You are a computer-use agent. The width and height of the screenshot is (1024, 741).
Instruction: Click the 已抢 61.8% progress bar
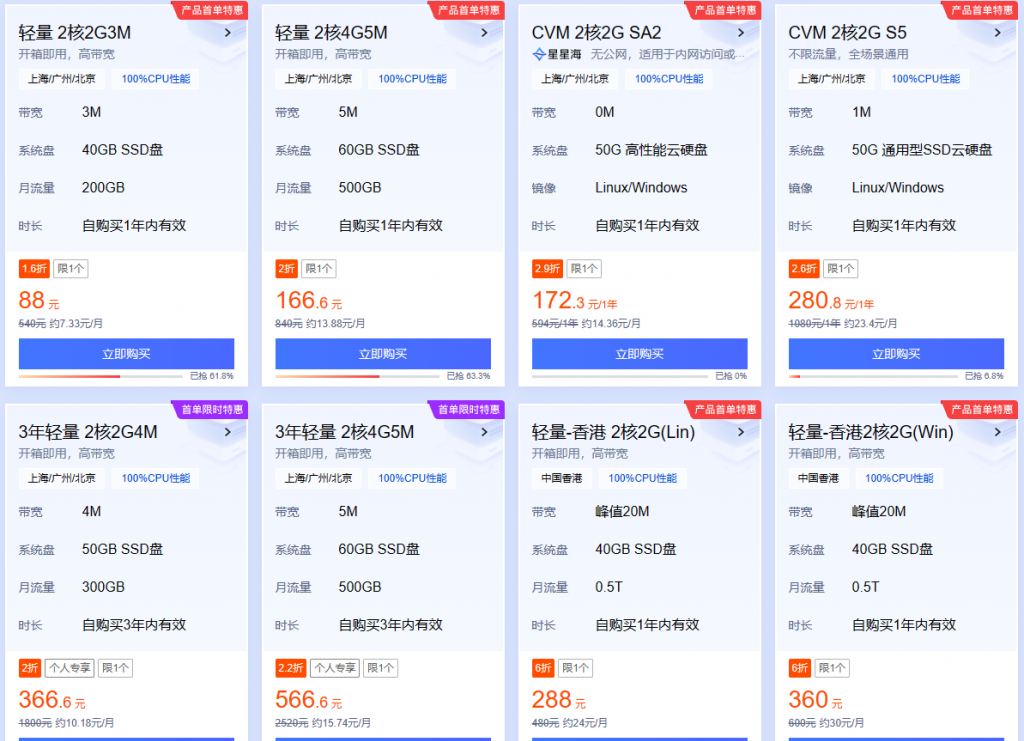tap(101, 376)
